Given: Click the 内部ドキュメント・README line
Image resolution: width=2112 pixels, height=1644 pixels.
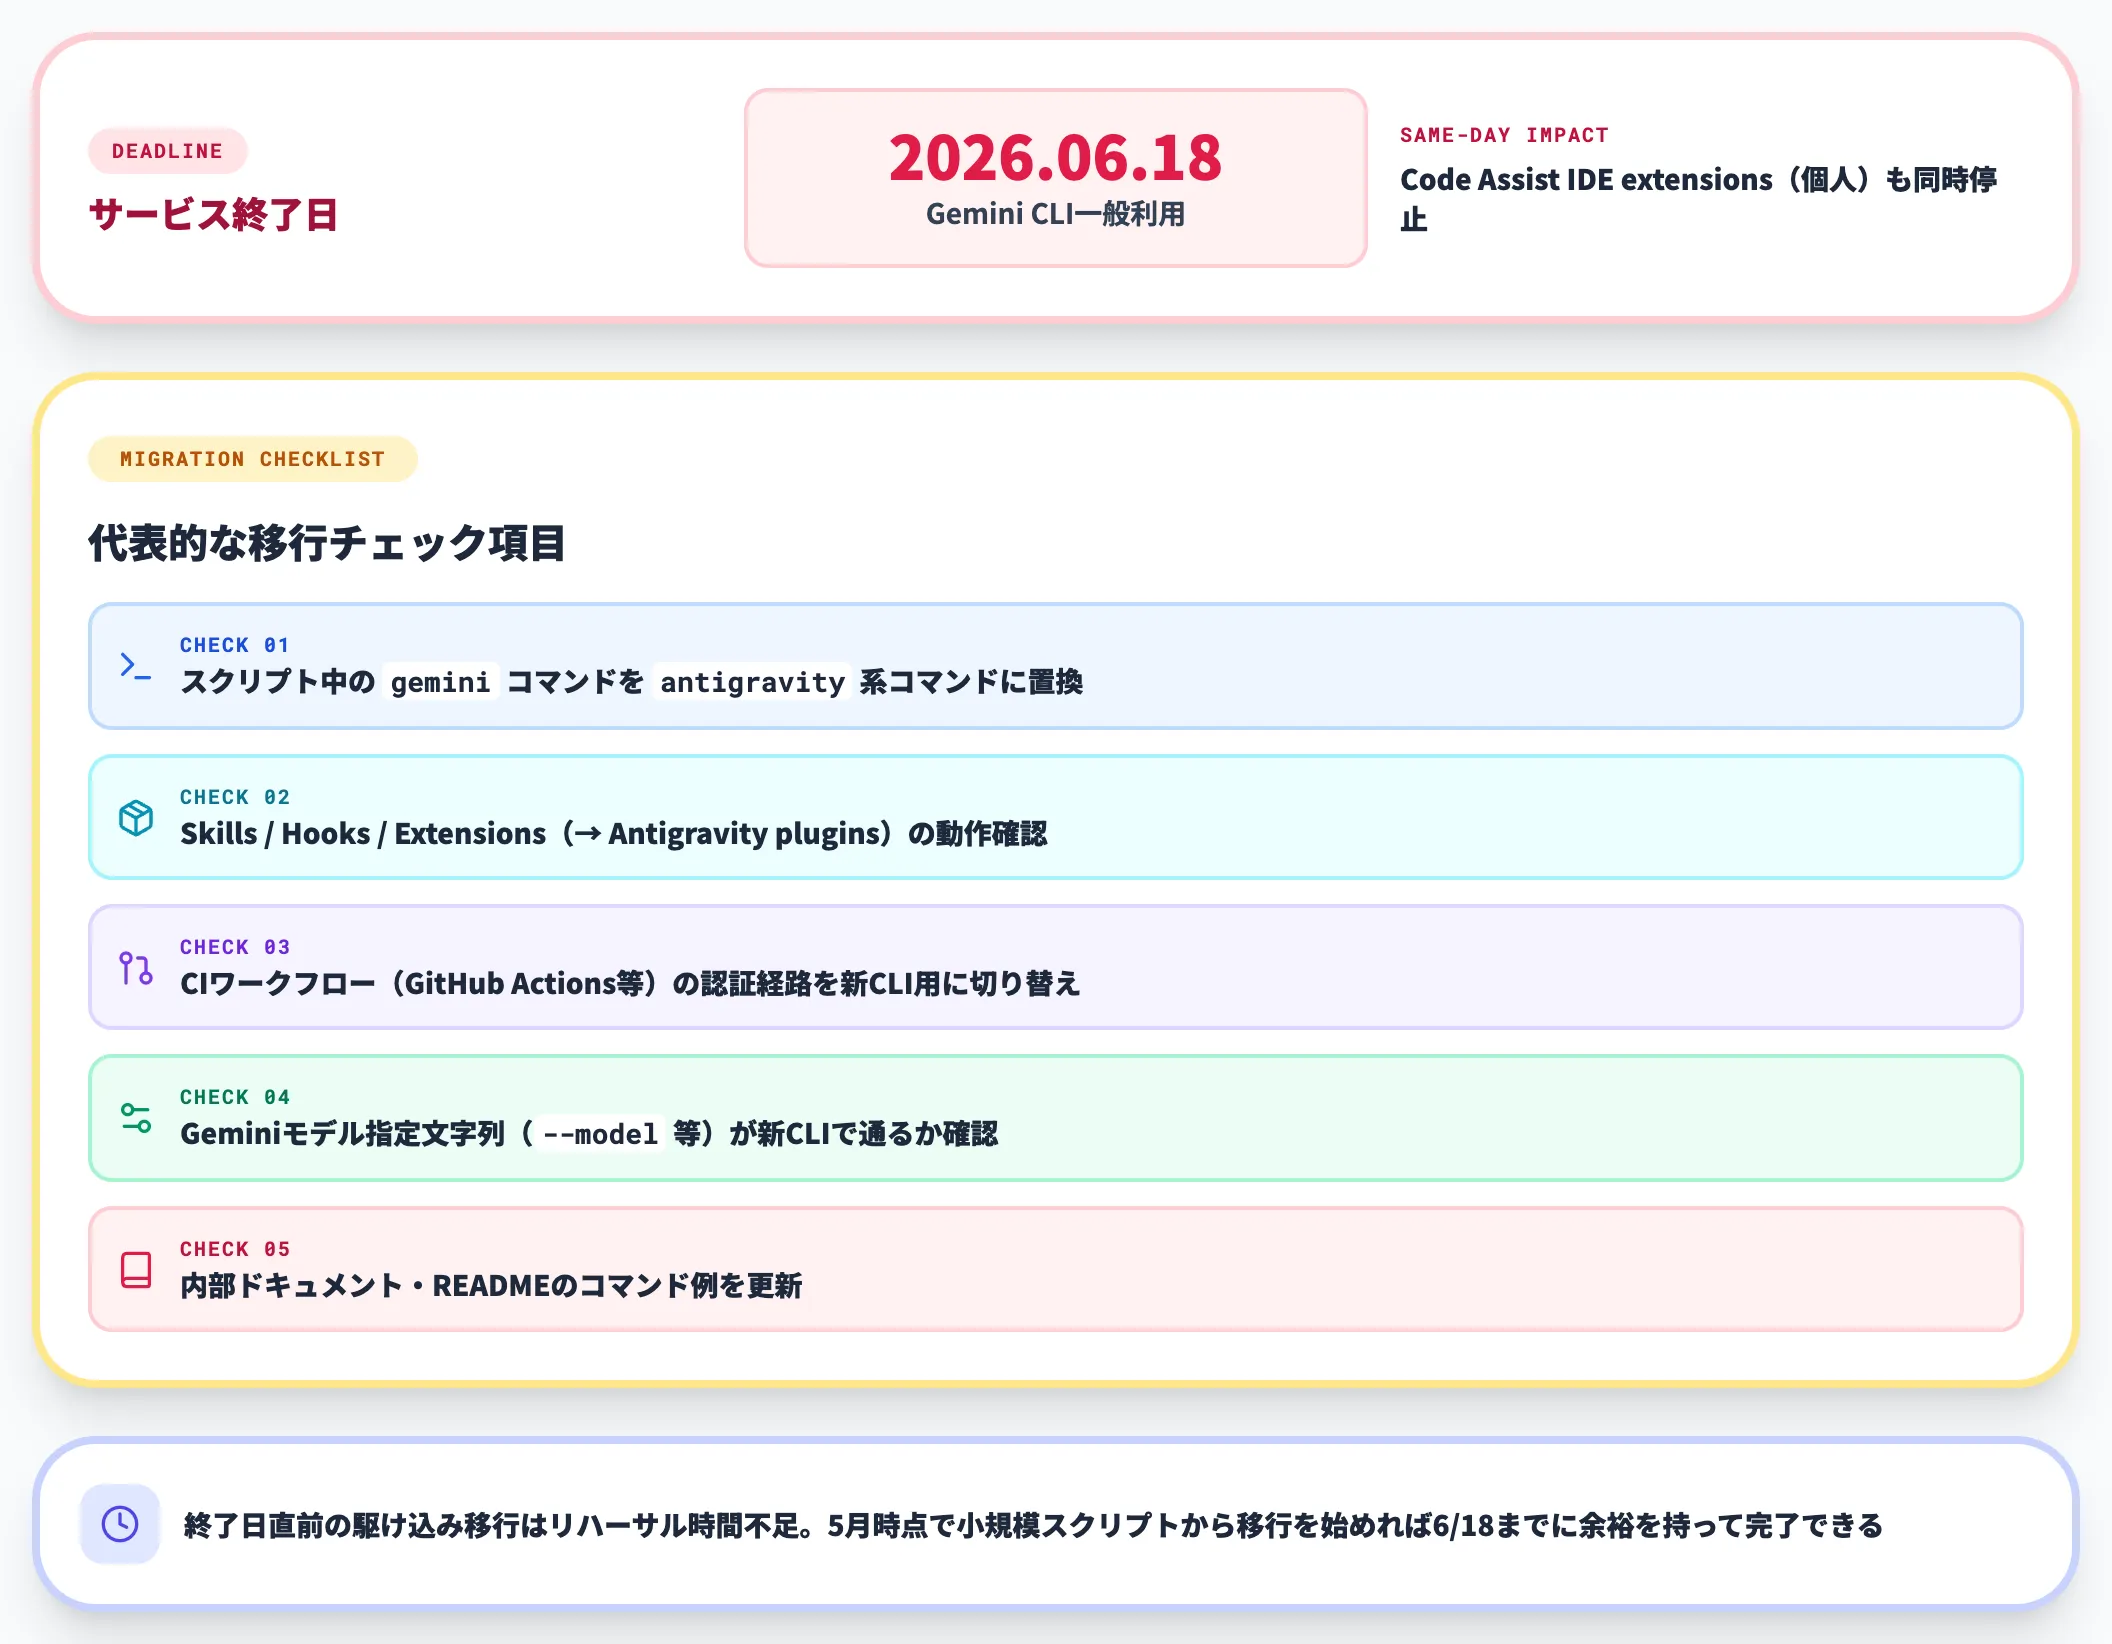Looking at the screenshot, I should click(491, 1286).
